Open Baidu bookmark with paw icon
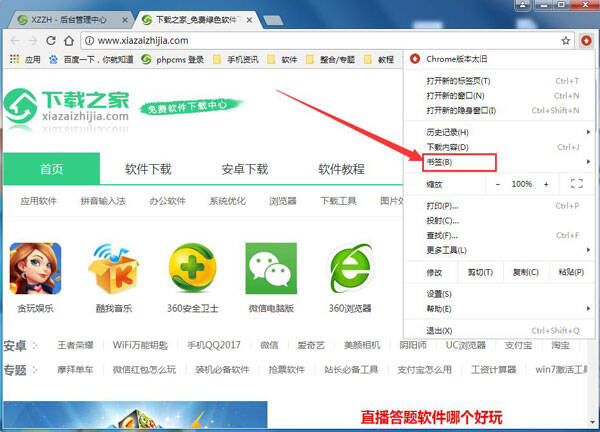 point(91,59)
